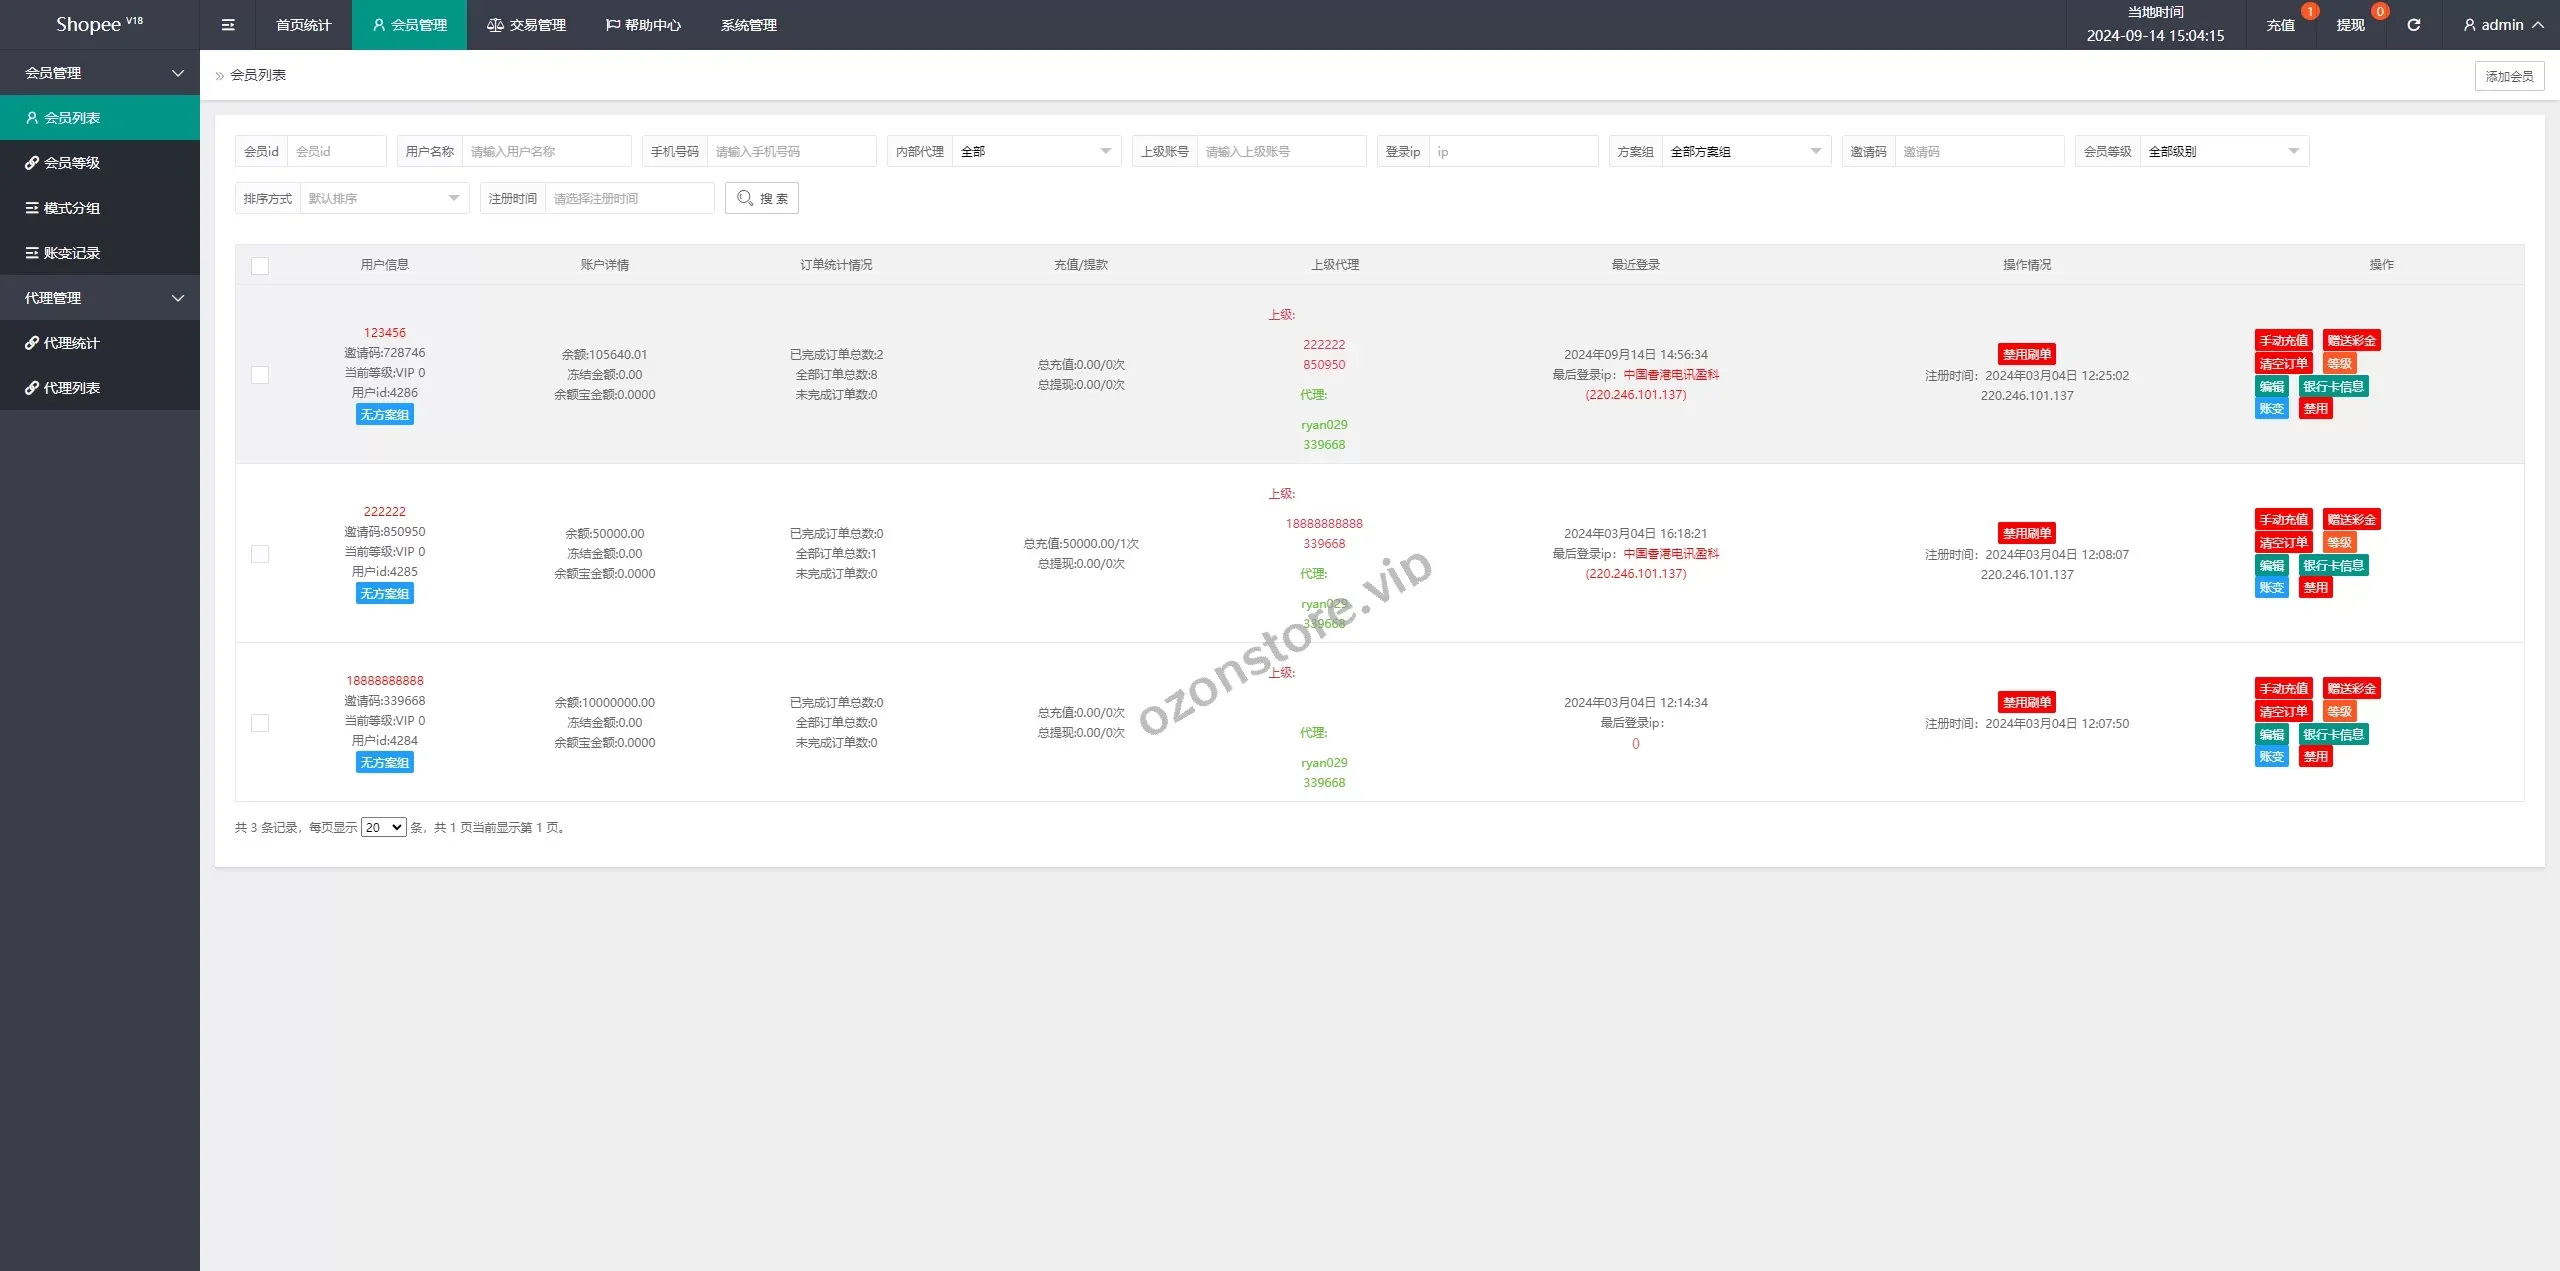This screenshot has height=1271, width=2560.
Task: Switch to 交易管理 top menu
Action: pyautogui.click(x=527, y=25)
